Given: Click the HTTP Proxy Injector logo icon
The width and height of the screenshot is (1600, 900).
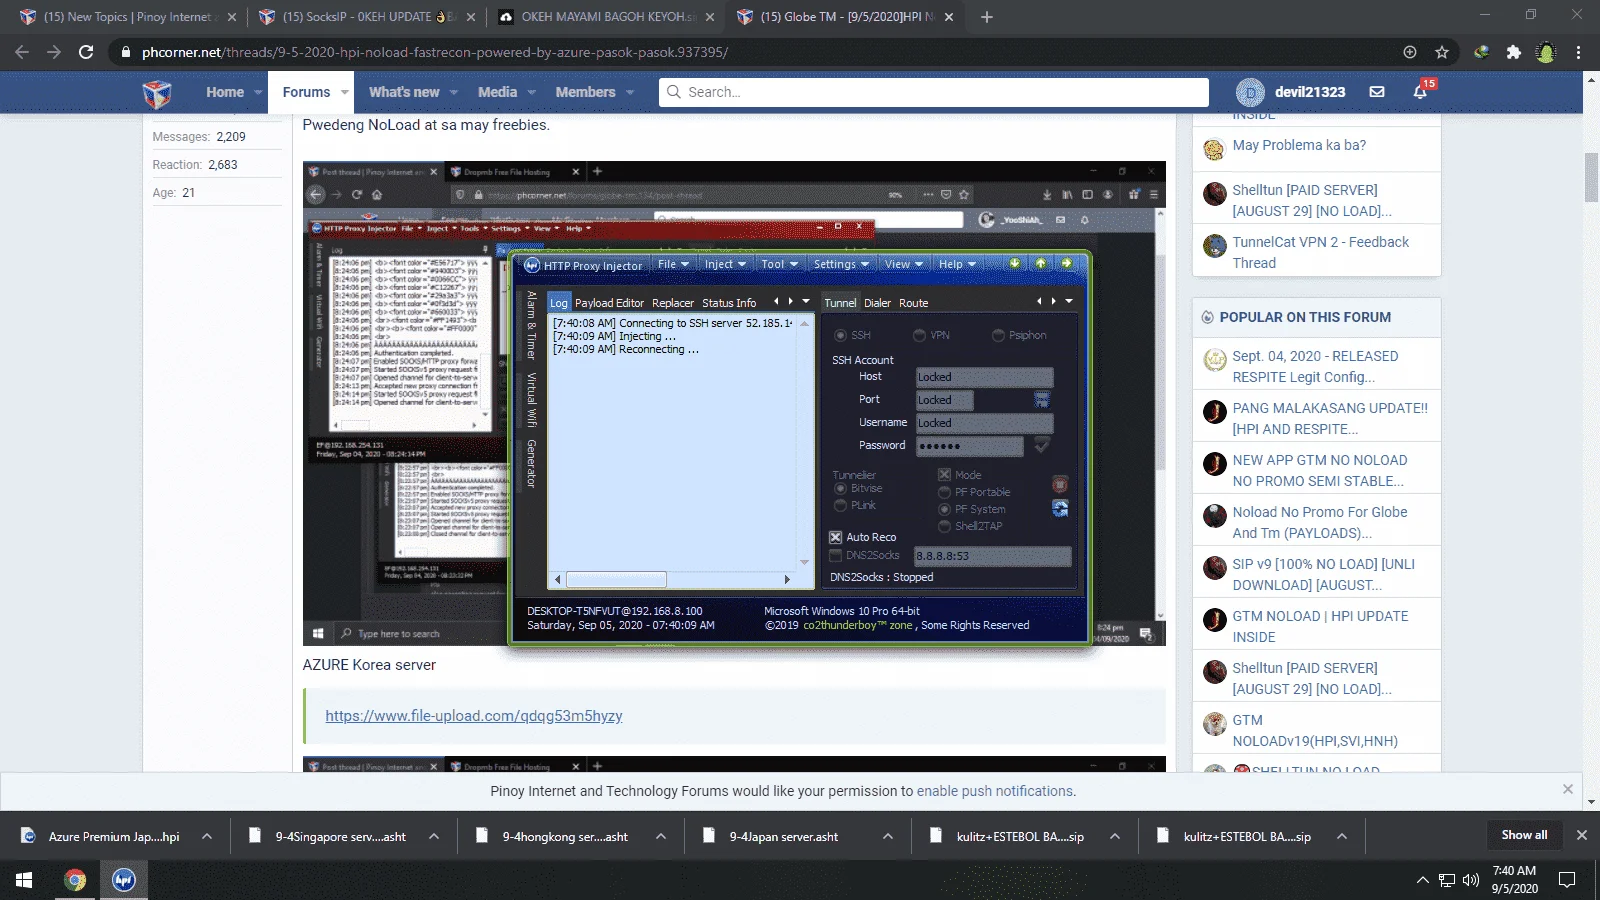Looking at the screenshot, I should point(532,265).
